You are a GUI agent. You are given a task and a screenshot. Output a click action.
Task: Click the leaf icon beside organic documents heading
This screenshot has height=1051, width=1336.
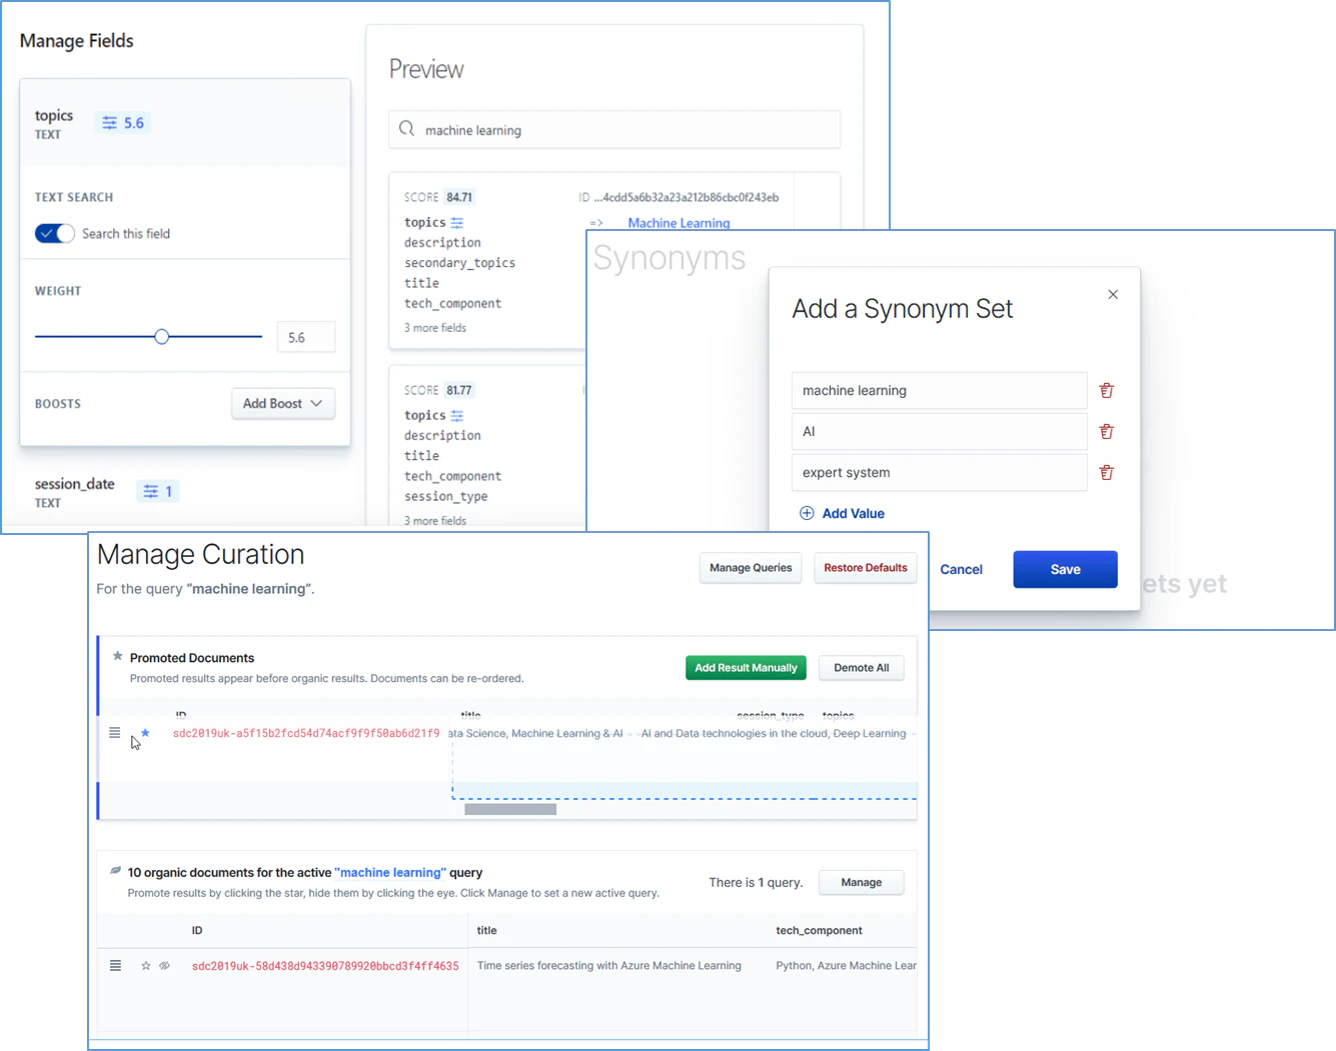point(115,871)
